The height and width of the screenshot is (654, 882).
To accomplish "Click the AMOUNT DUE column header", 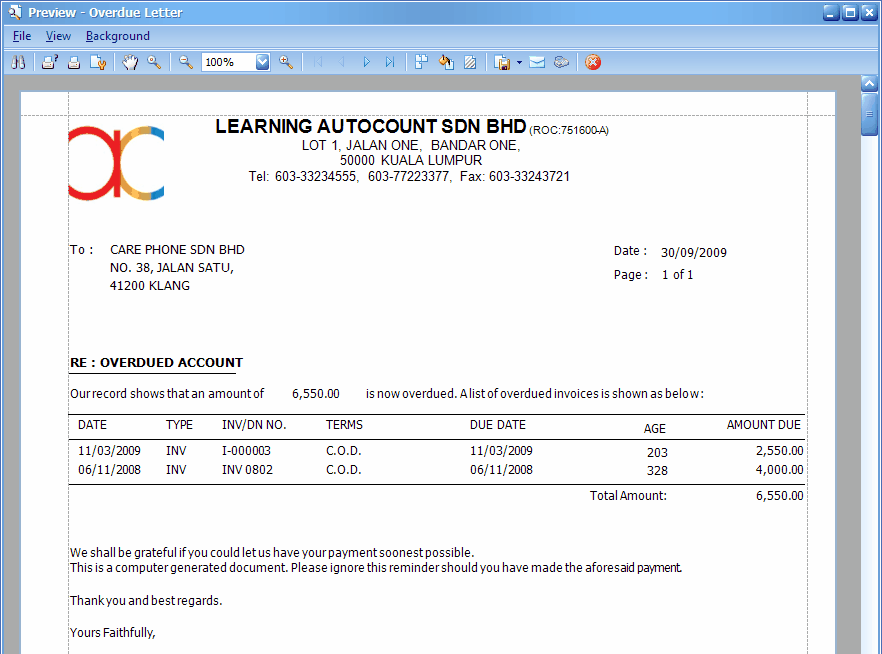I will tap(763, 425).
